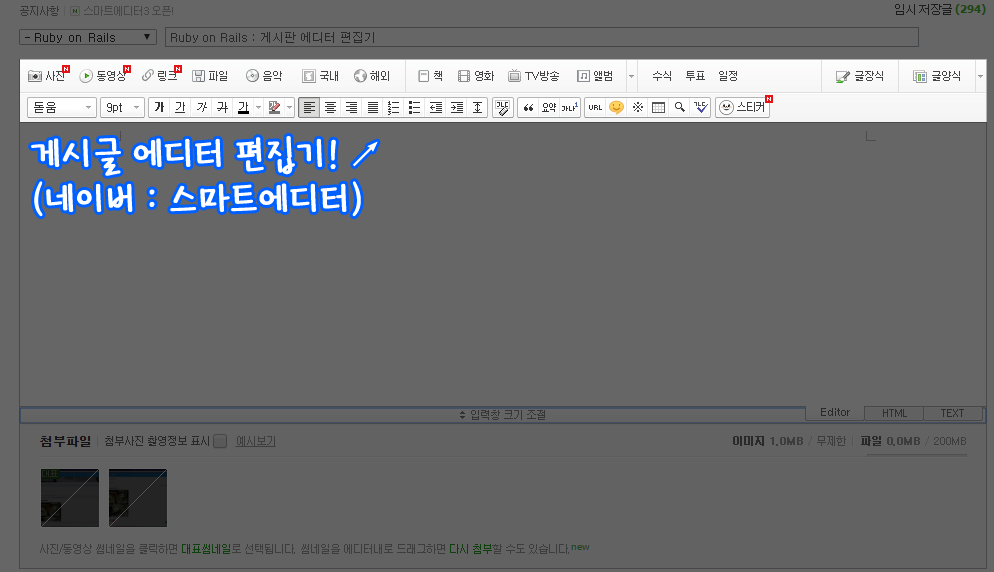Viewport: 994px width, 572px height.
Task: Run the spell check tool
Action: 700,107
